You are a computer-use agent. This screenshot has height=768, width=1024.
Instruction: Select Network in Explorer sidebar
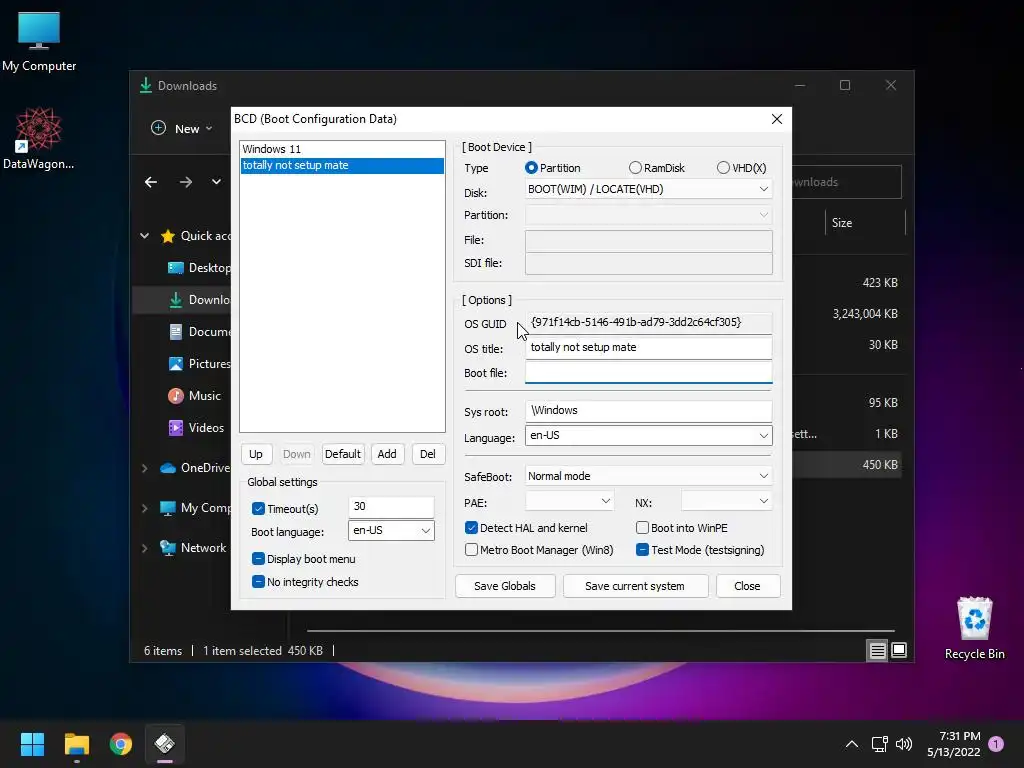click(193, 548)
